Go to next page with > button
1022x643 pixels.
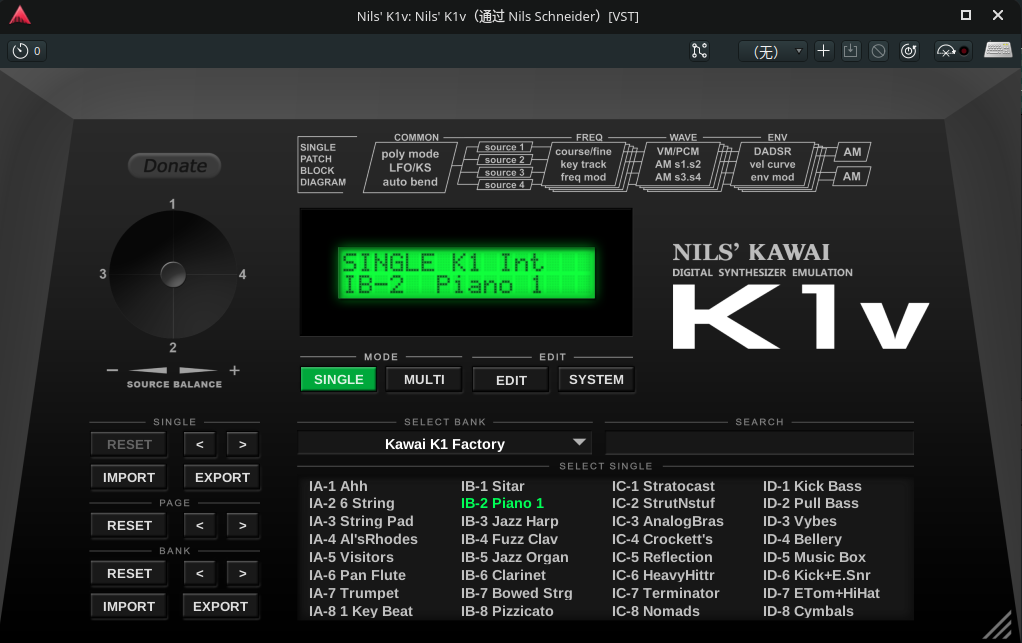242,525
